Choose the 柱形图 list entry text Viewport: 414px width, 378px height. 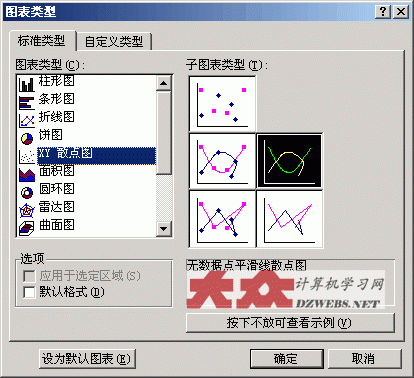point(56,81)
